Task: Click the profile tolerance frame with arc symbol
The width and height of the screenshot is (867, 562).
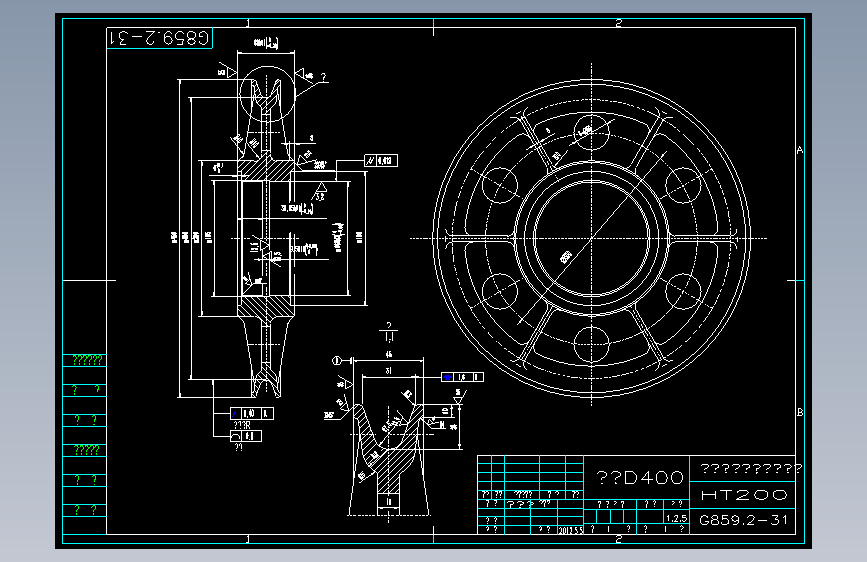Action: click(x=246, y=436)
